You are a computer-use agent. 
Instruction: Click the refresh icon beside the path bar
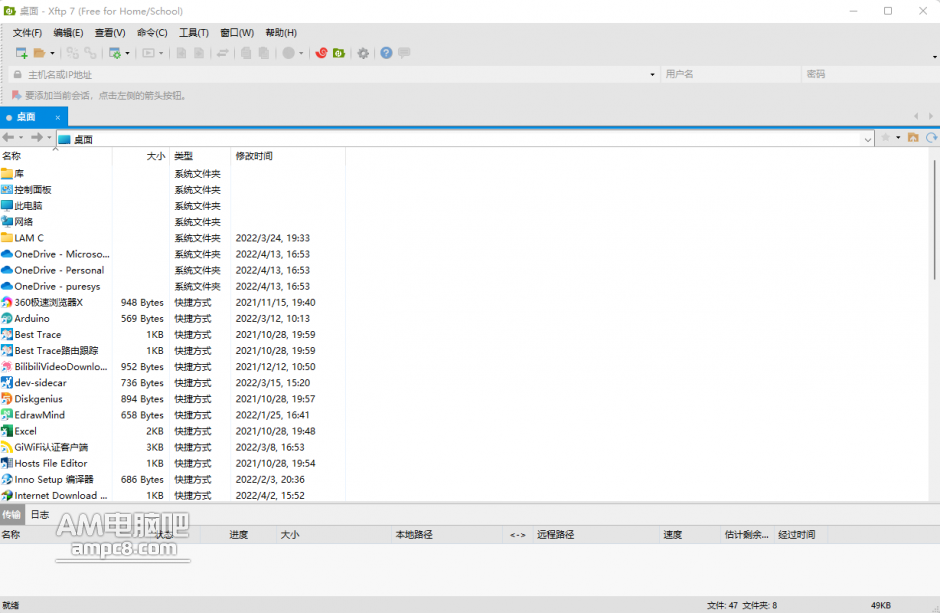click(932, 138)
